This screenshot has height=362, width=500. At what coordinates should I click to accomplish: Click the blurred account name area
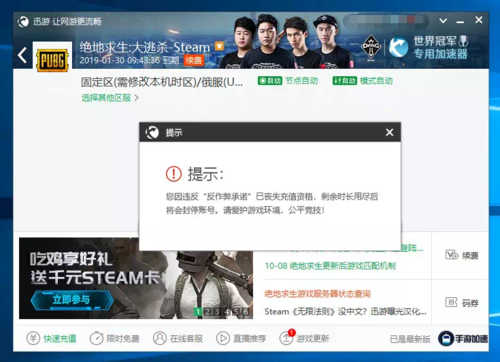click(x=386, y=20)
